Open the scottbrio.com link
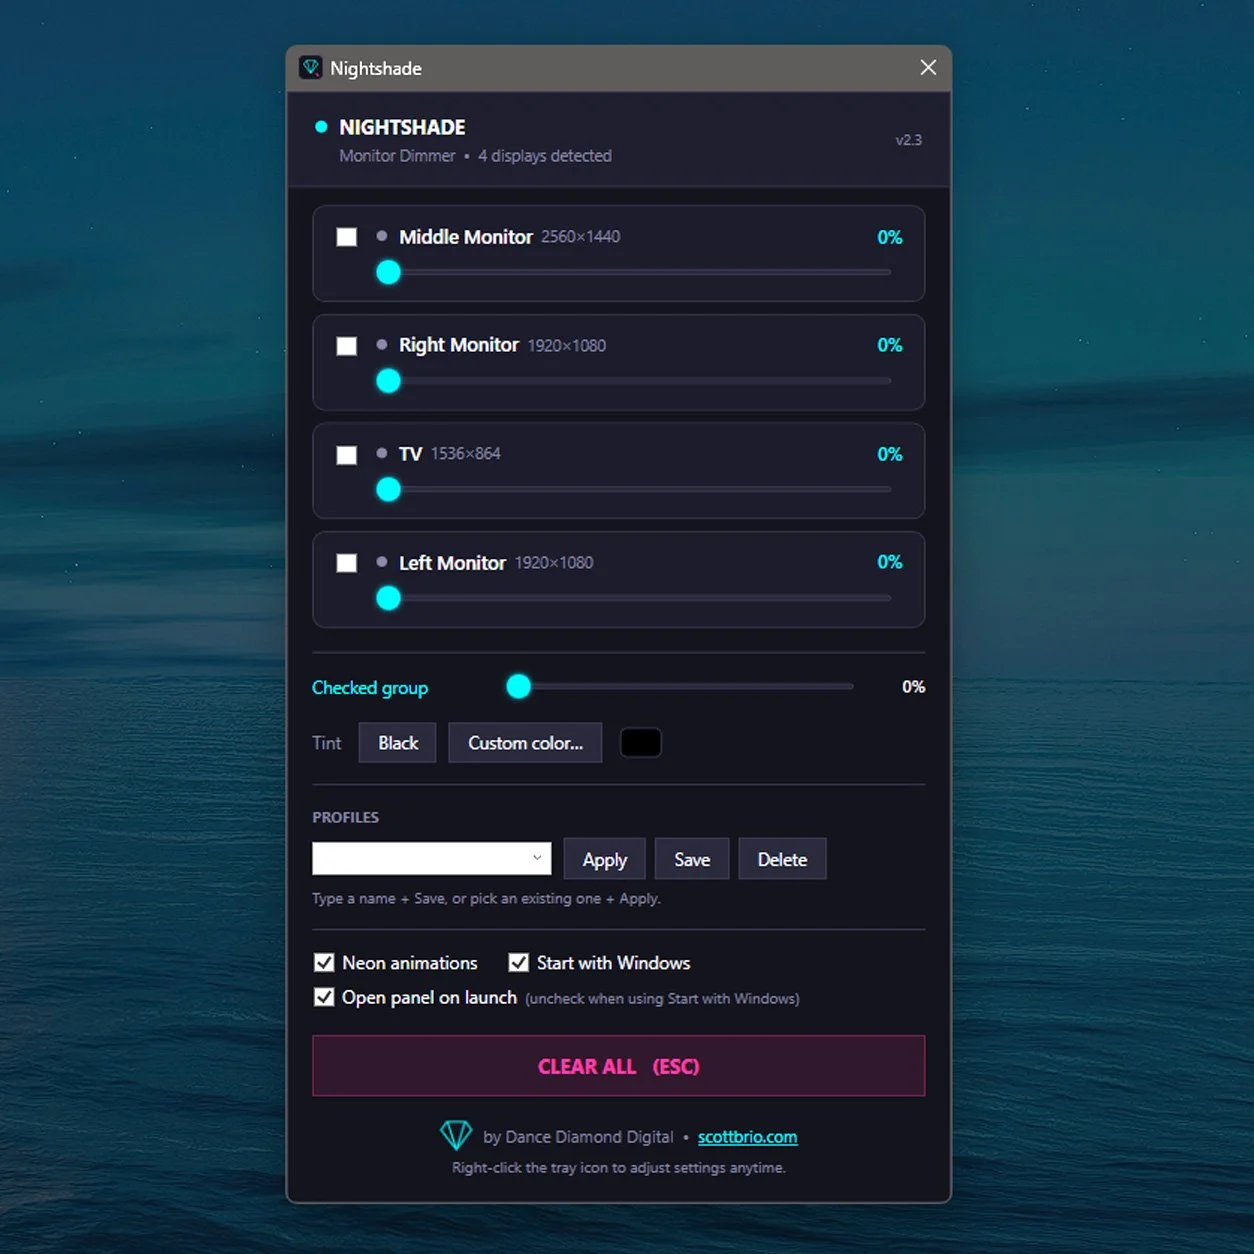 748,1137
